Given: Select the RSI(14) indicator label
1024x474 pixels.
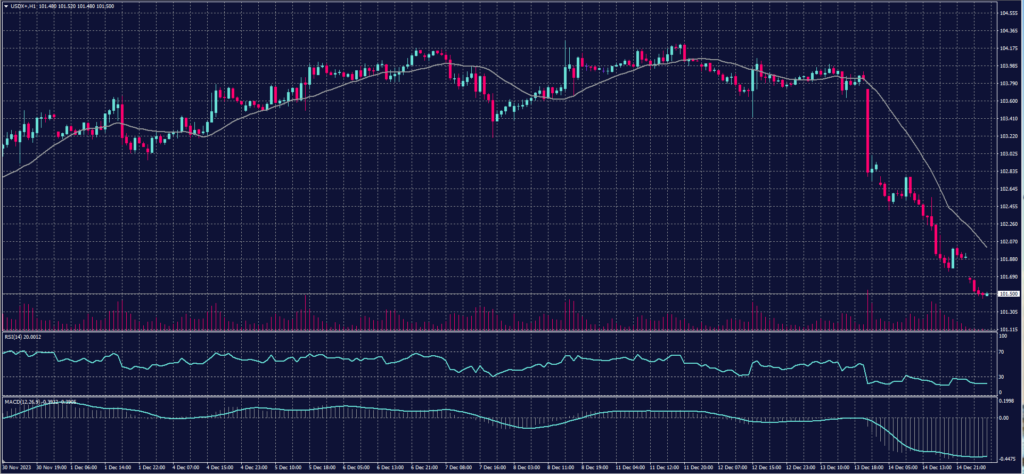Looking at the screenshot, I should [22, 337].
